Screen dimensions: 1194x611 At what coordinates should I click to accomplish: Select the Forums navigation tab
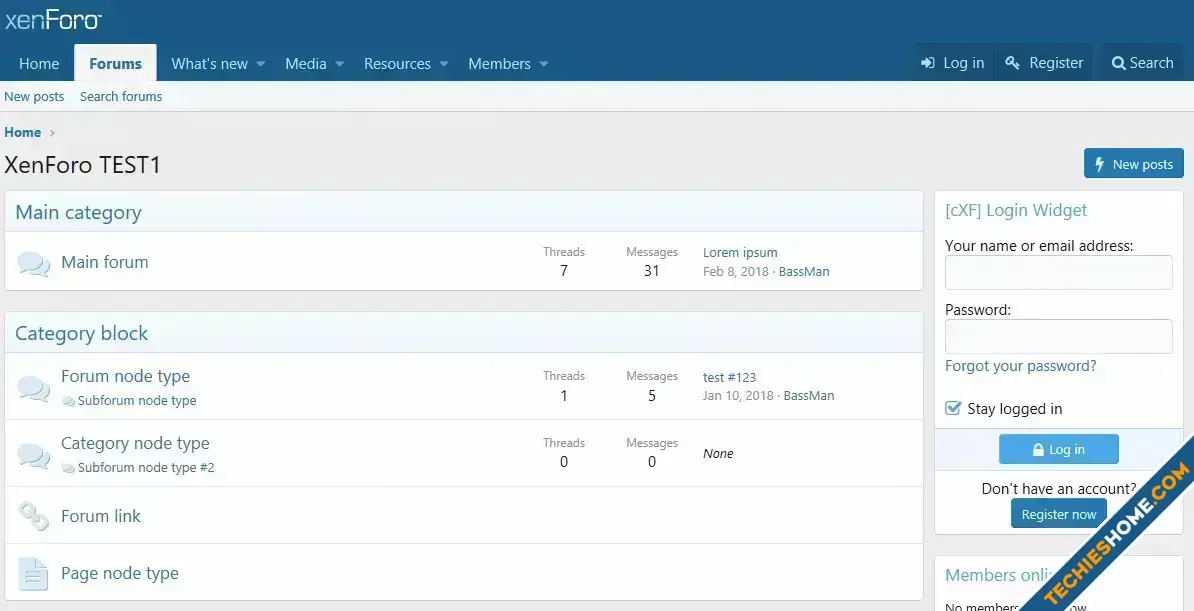[116, 63]
